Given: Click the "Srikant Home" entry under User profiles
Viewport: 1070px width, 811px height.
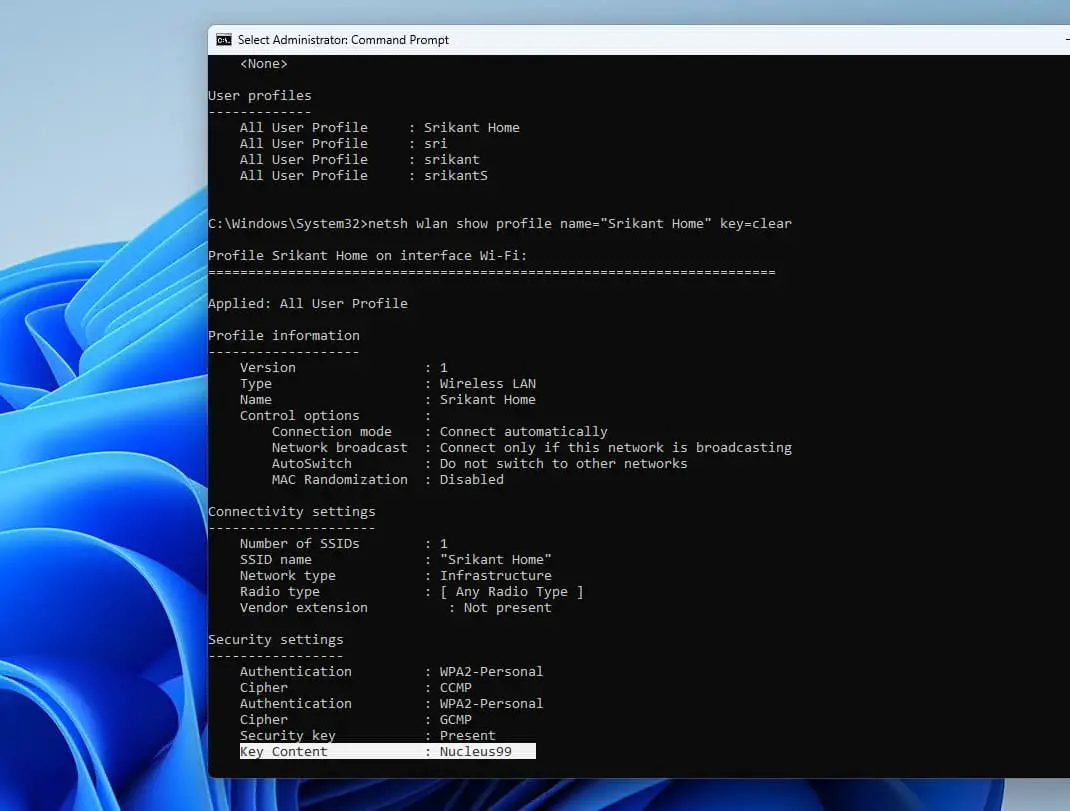Looking at the screenshot, I should [471, 127].
